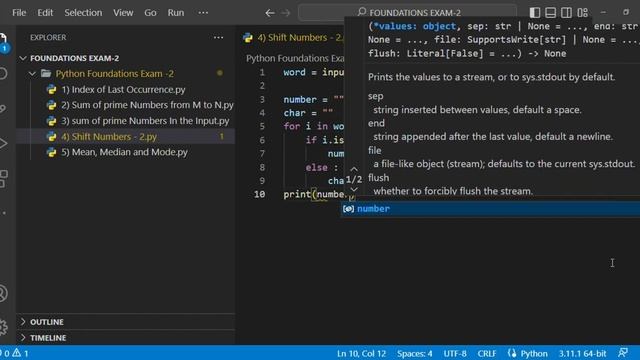Screen dimensions: 640x360
Task: Toggle the secondary side bar layout icon
Action: [566, 13]
